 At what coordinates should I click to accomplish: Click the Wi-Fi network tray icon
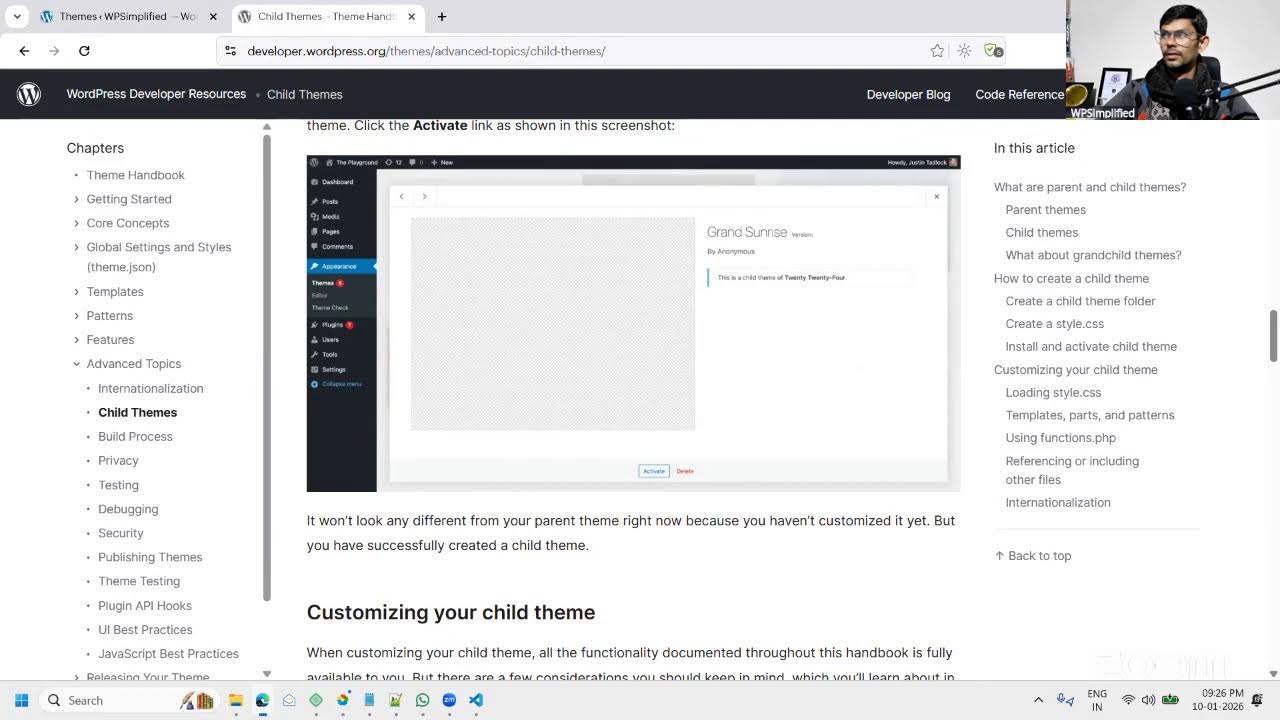pyautogui.click(x=1128, y=700)
